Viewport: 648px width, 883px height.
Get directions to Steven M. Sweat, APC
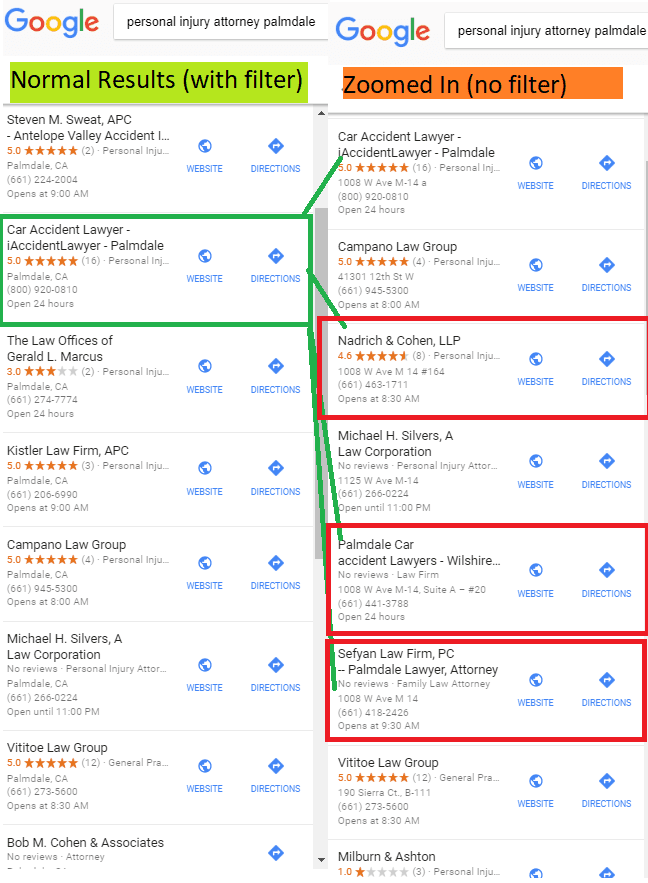[x=275, y=155]
